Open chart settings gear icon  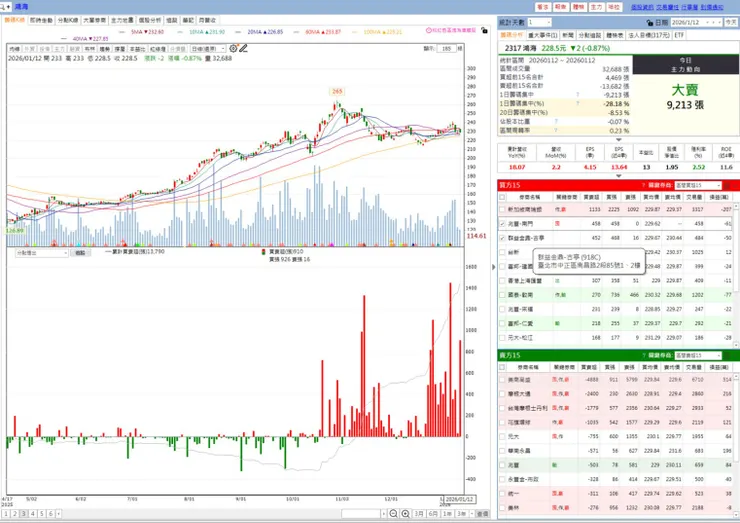click(233, 48)
